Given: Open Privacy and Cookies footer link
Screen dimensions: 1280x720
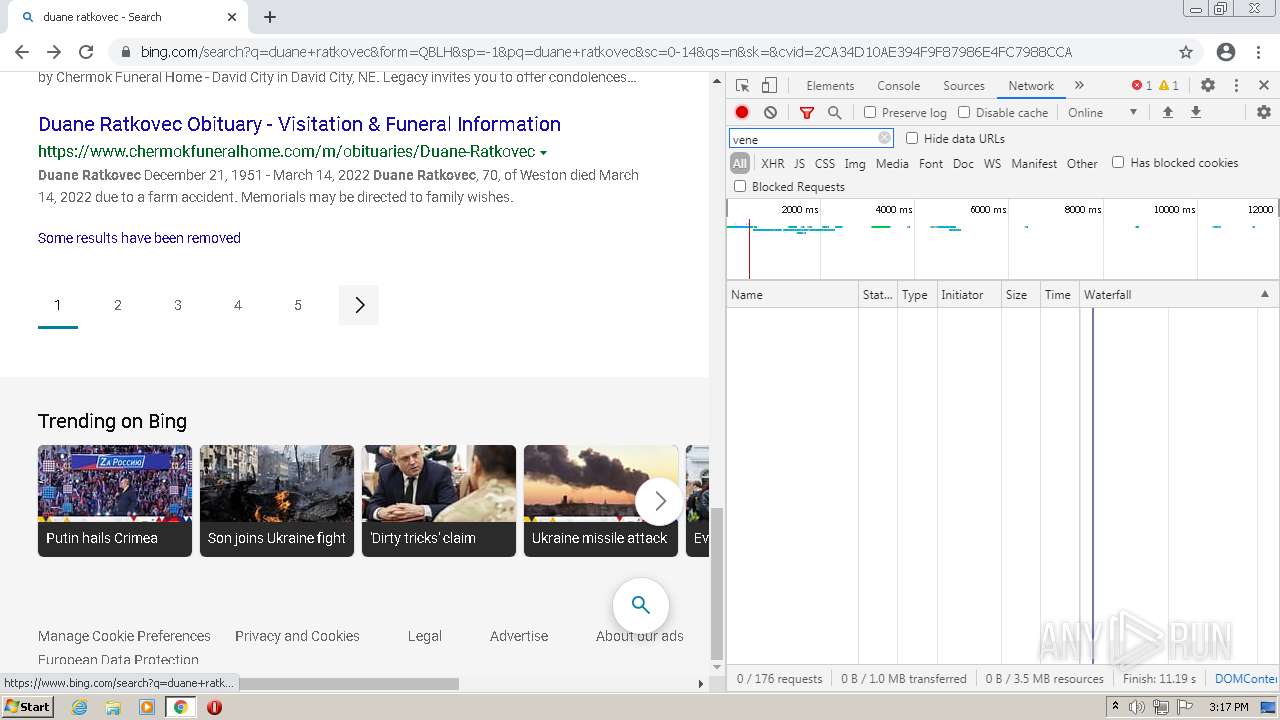Looking at the screenshot, I should [x=297, y=636].
